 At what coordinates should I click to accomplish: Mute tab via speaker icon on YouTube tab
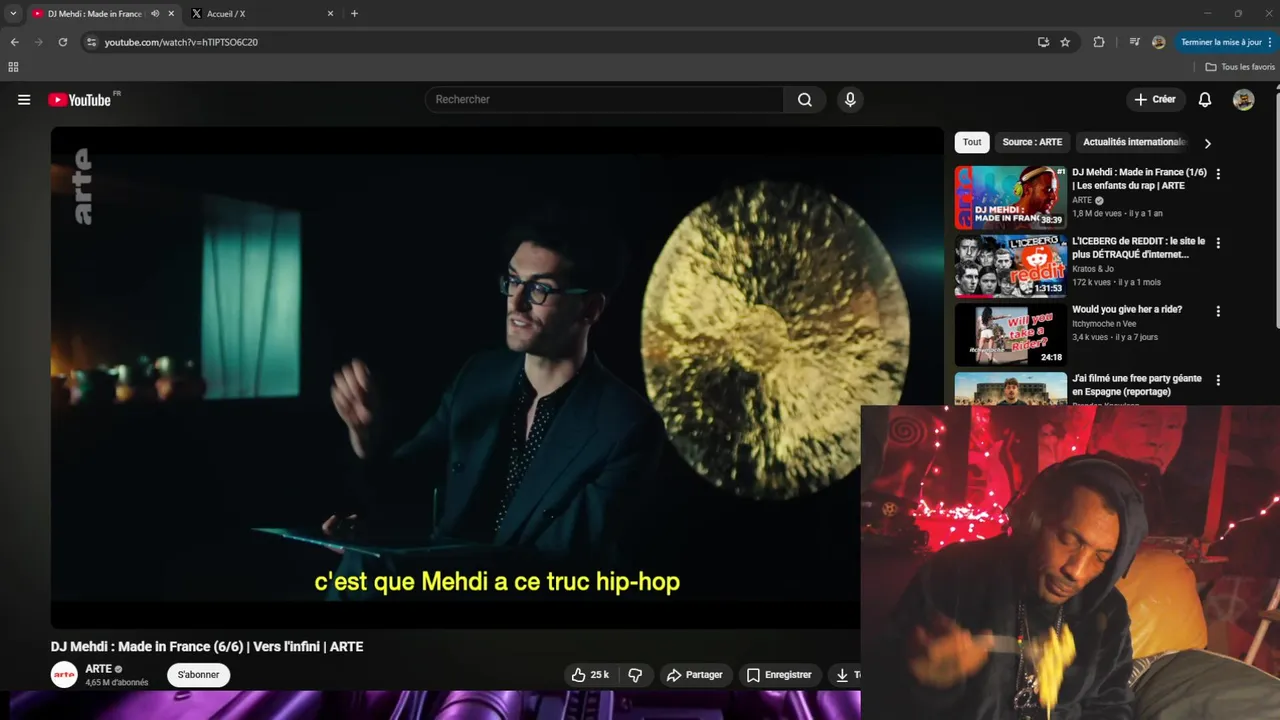pyautogui.click(x=155, y=14)
